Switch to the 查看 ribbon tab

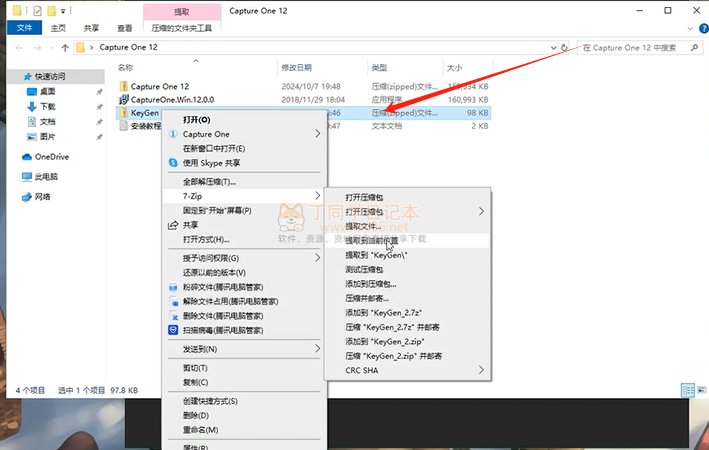(x=124, y=28)
